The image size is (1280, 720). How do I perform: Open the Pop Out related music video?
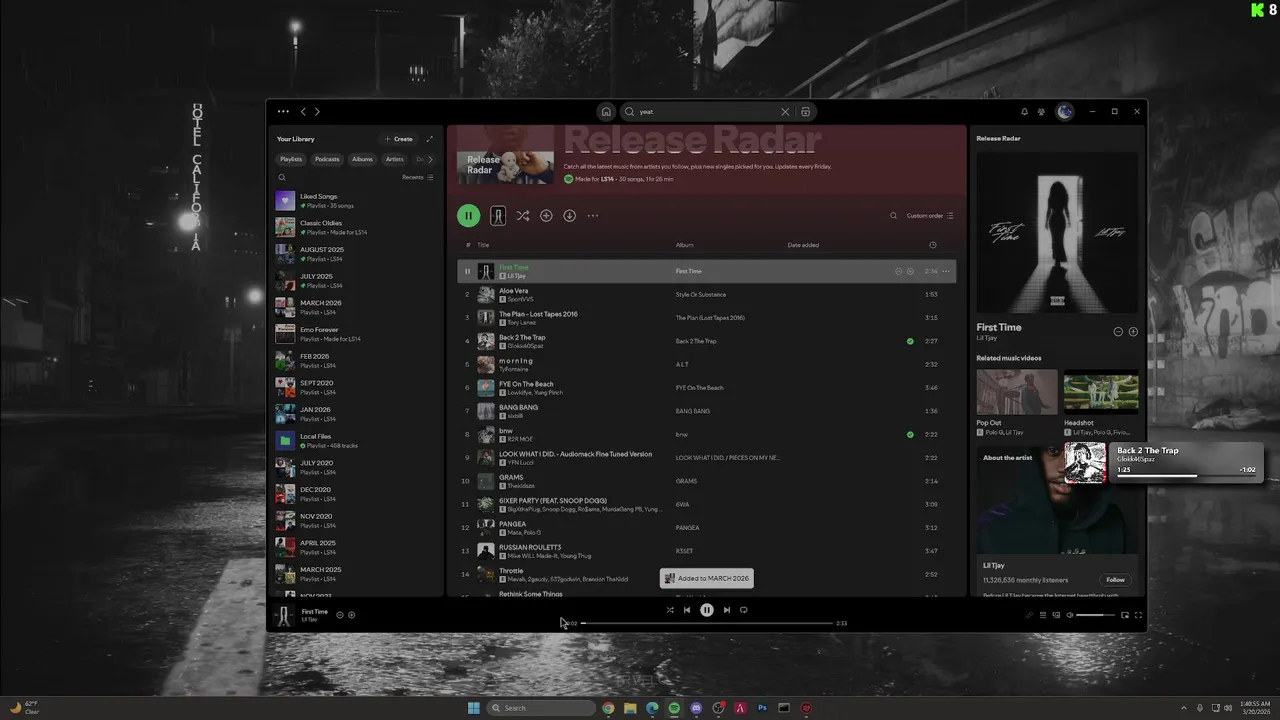tap(1017, 401)
